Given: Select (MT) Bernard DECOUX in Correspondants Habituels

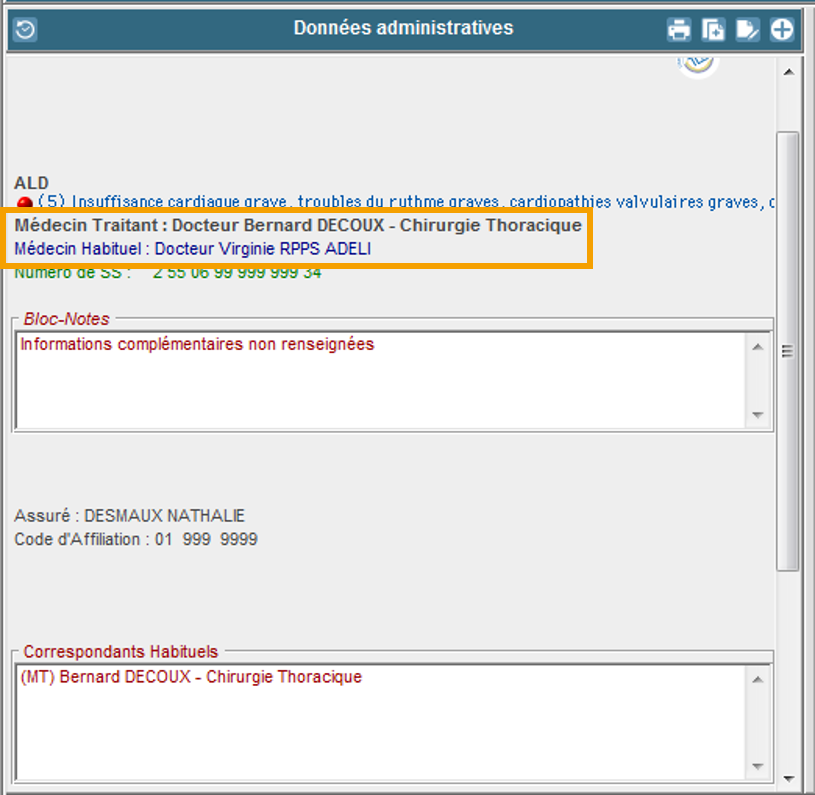Looking at the screenshot, I should pos(191,677).
